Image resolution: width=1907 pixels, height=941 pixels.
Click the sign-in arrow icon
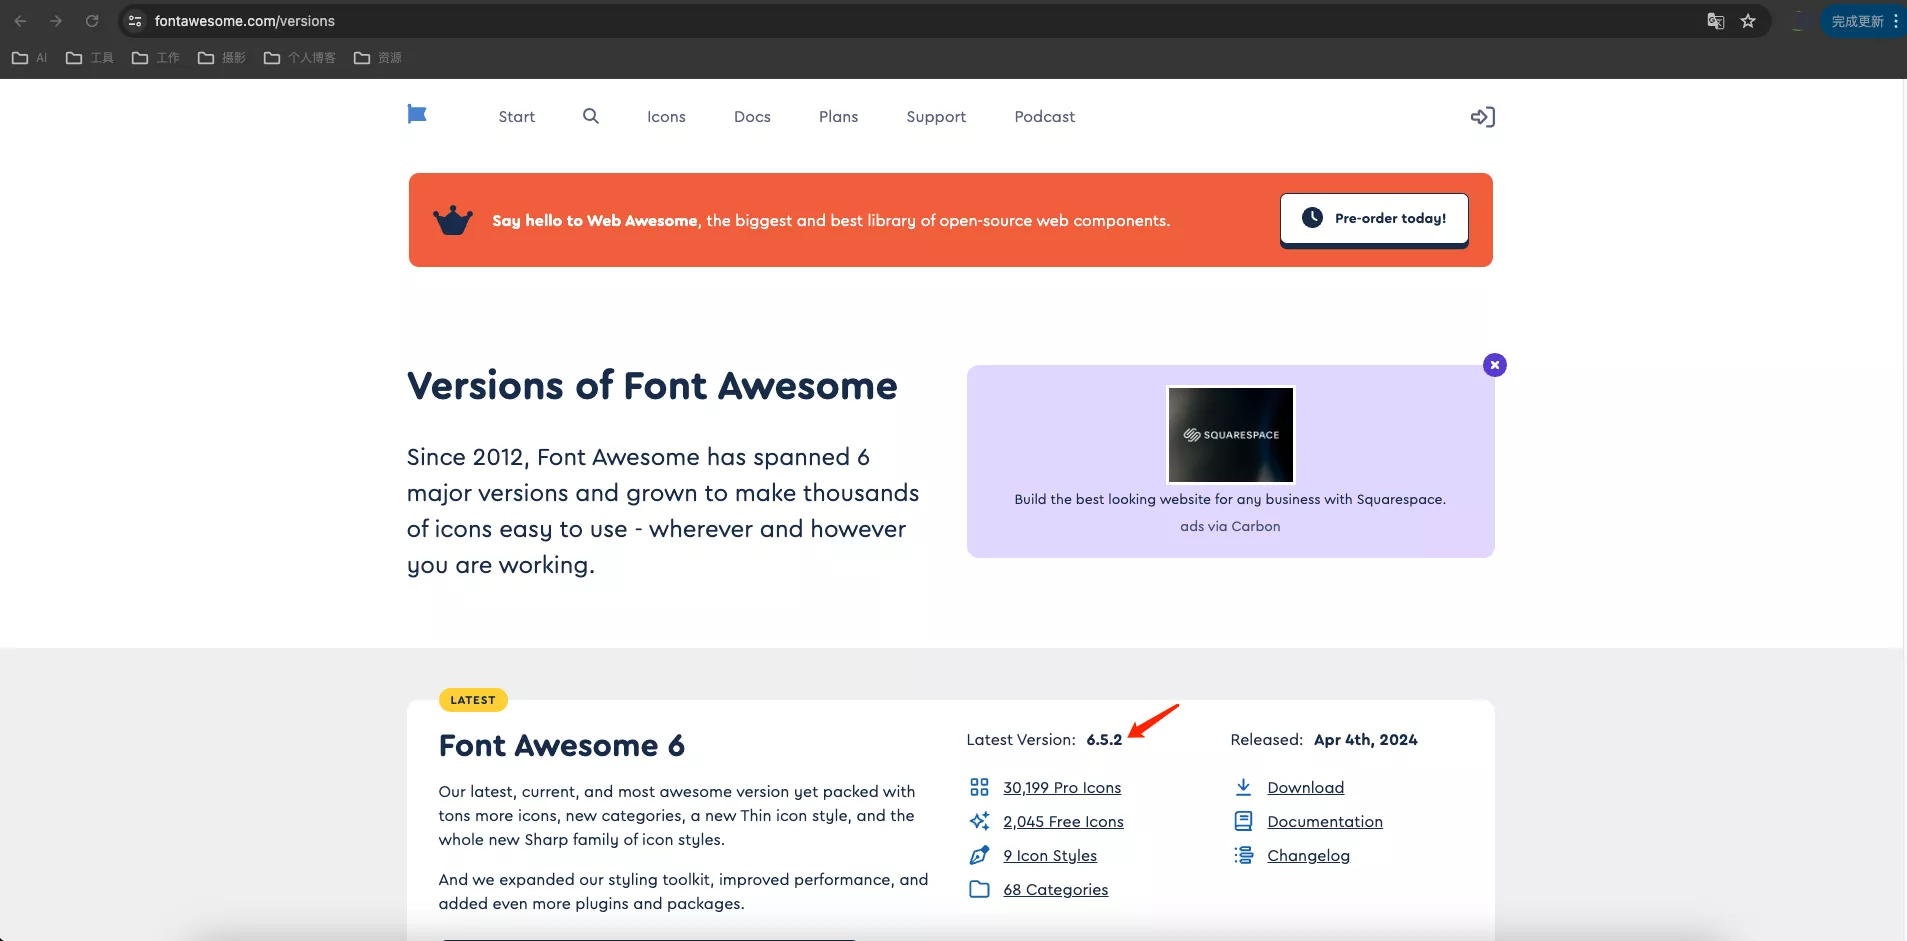point(1483,117)
